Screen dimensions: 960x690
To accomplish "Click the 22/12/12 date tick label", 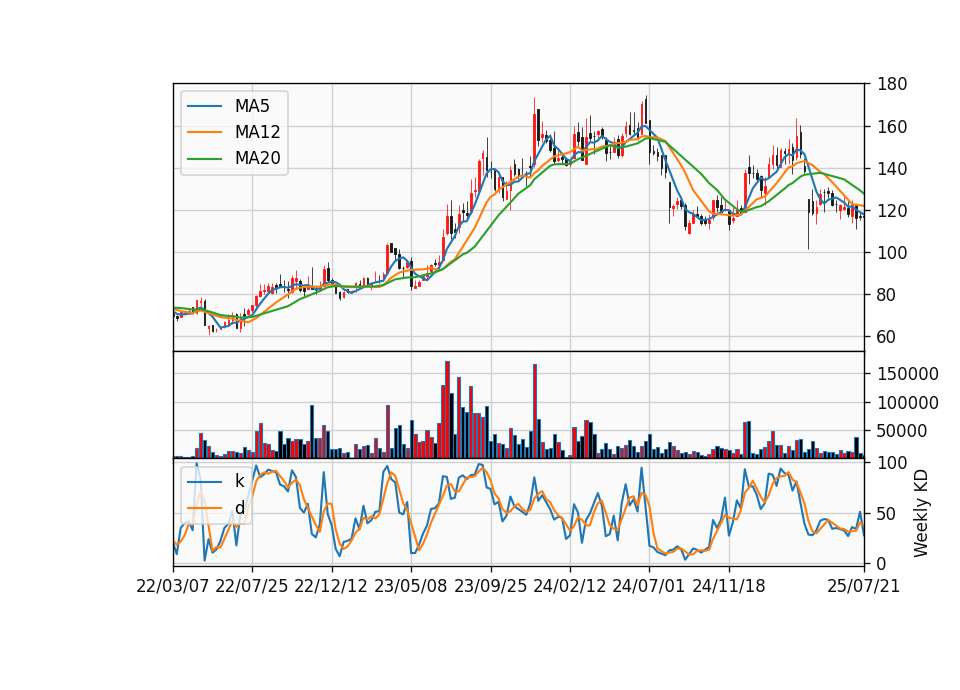I will point(331,587).
